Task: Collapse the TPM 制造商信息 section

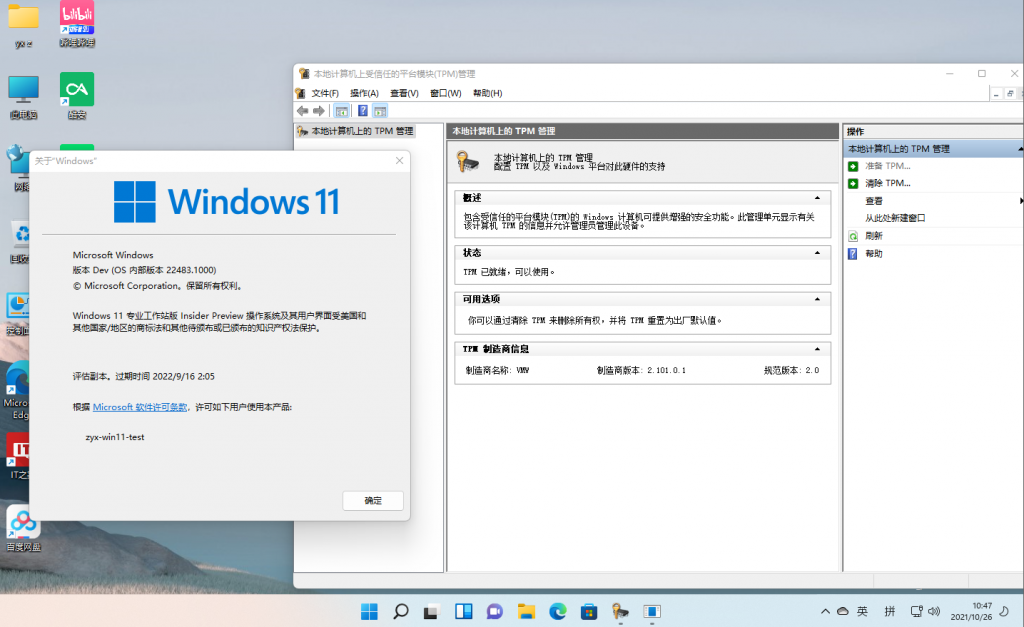Action: click(x=818, y=349)
